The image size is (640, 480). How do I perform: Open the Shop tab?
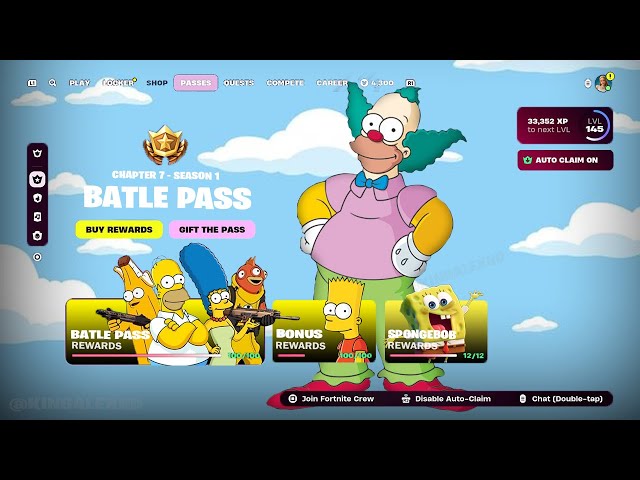(x=157, y=83)
